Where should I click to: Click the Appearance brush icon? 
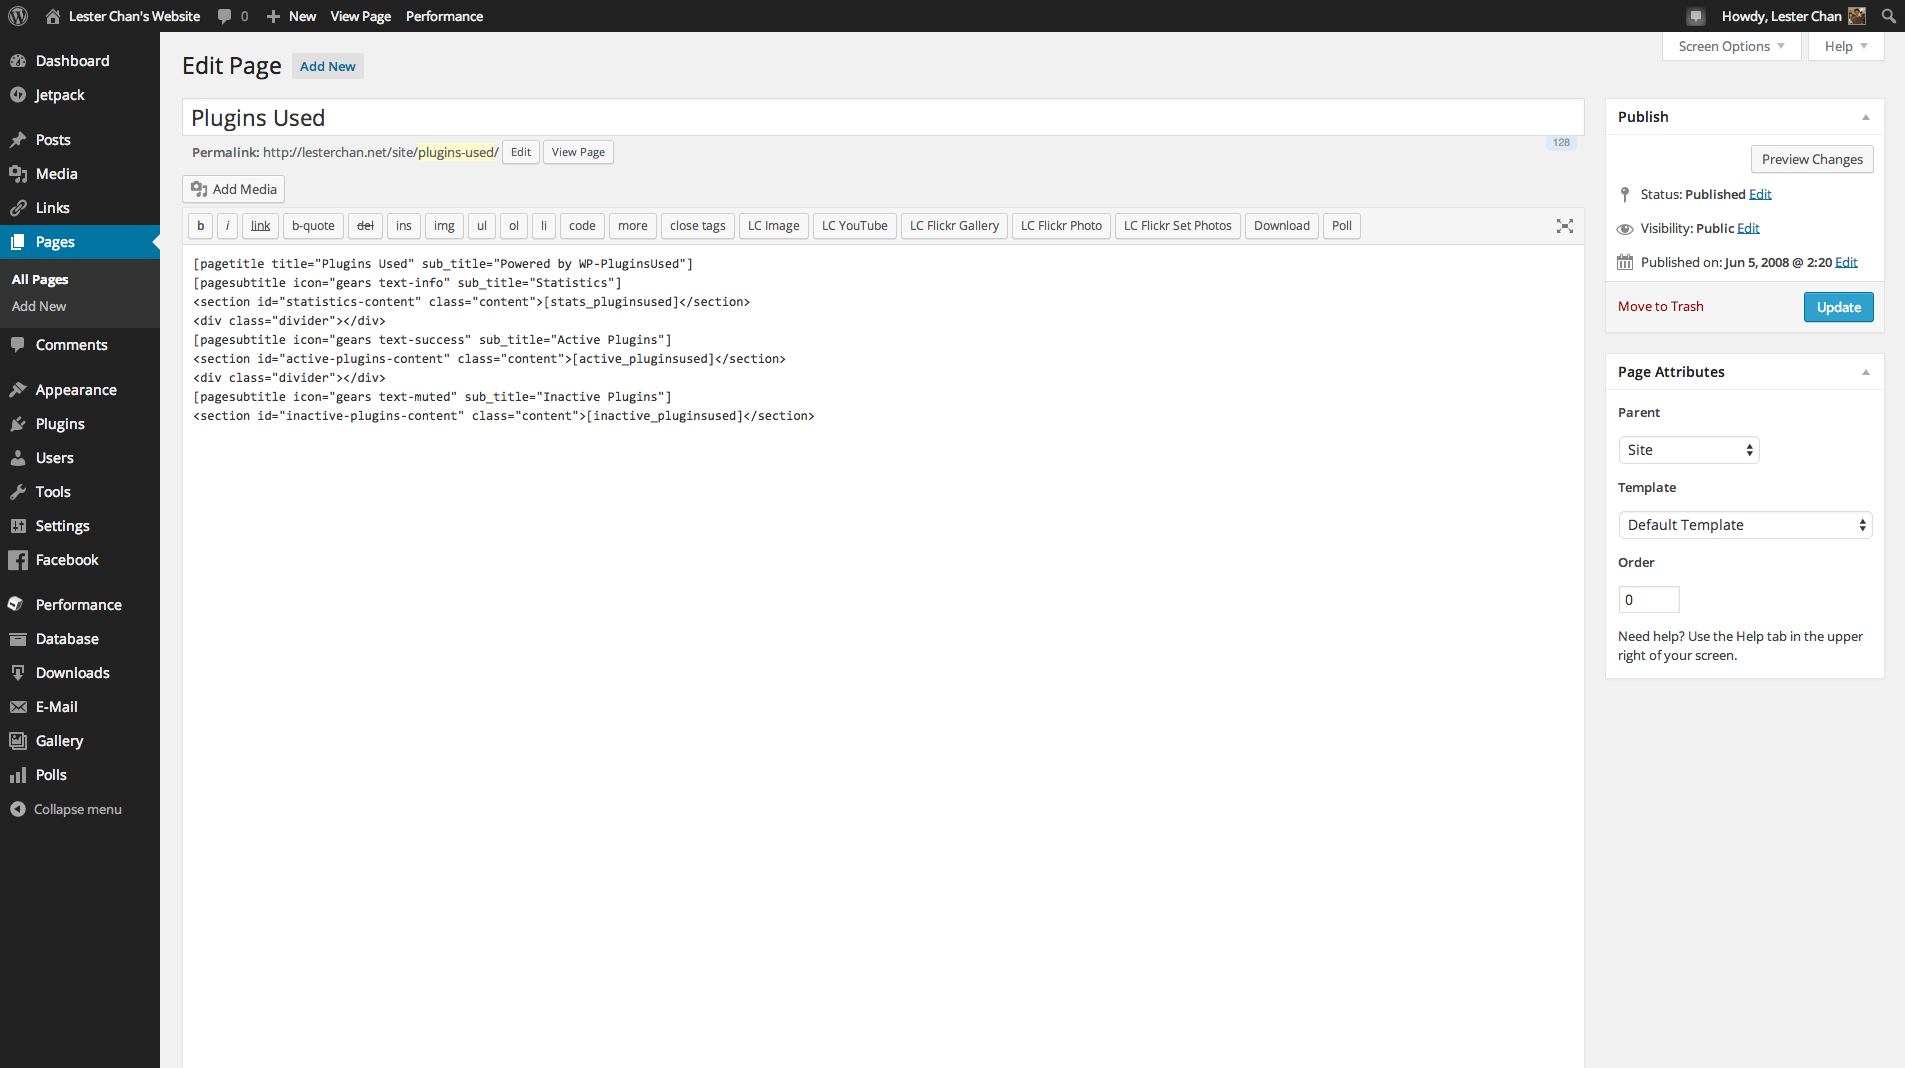coord(18,390)
